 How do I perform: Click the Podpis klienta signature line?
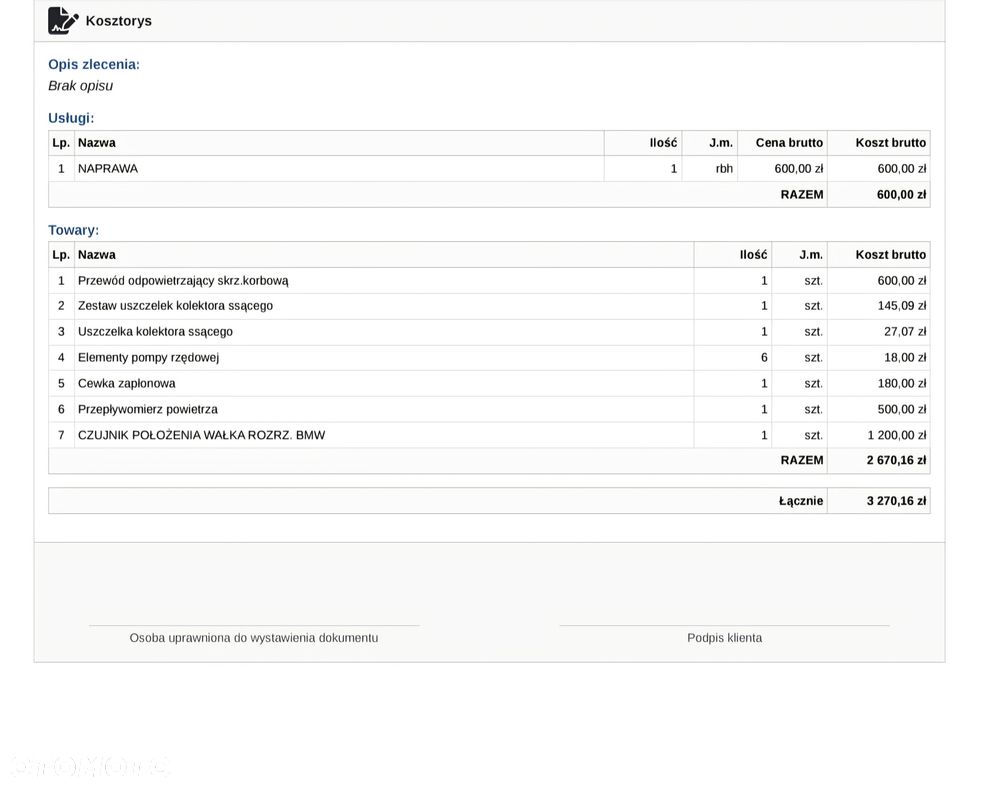point(724,626)
